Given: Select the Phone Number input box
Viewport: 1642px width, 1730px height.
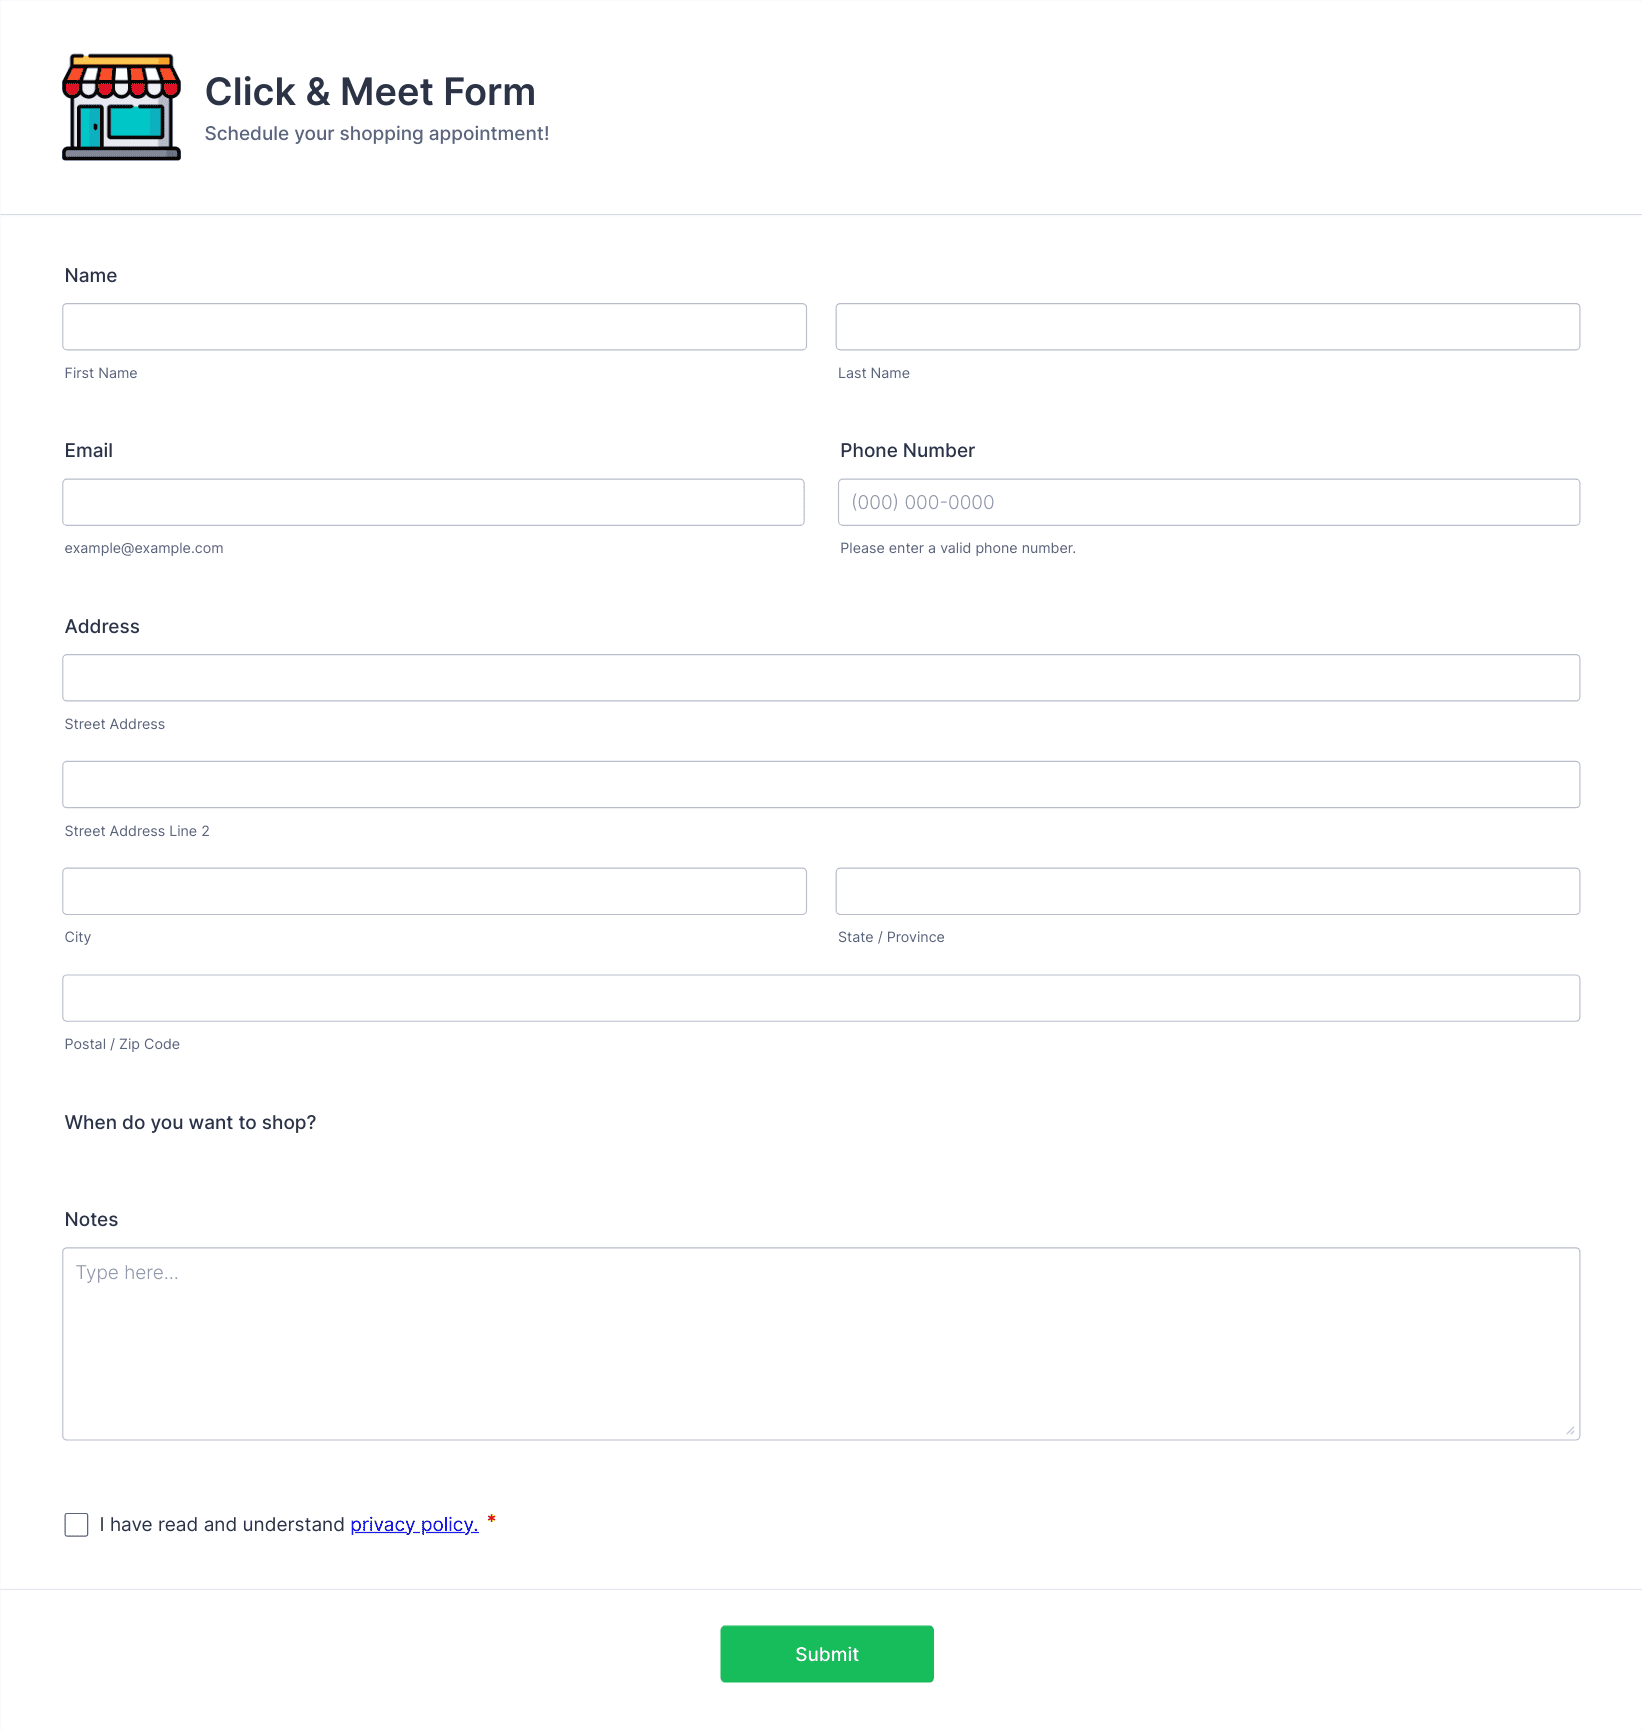Looking at the screenshot, I should [x=1209, y=502].
